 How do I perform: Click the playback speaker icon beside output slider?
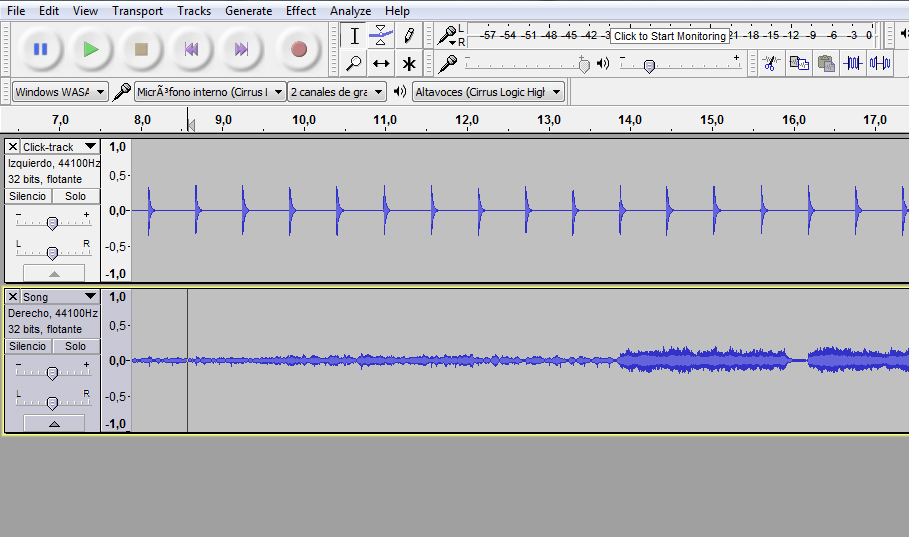point(603,63)
